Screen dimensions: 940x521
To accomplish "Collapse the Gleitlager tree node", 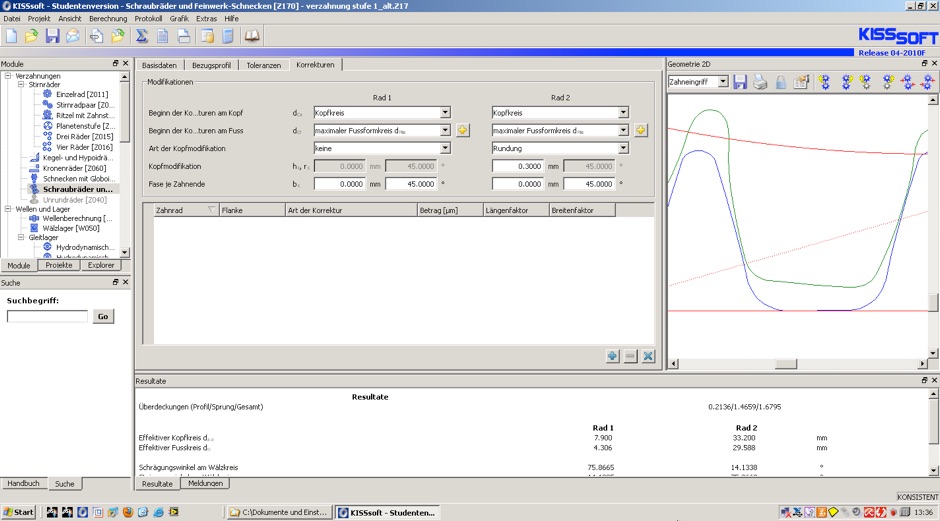I will click(x=21, y=237).
